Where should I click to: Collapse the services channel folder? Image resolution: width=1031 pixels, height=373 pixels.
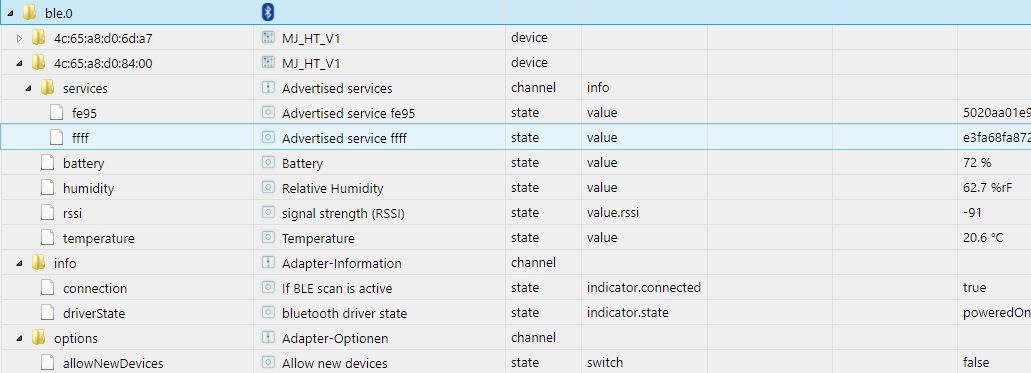[28, 88]
